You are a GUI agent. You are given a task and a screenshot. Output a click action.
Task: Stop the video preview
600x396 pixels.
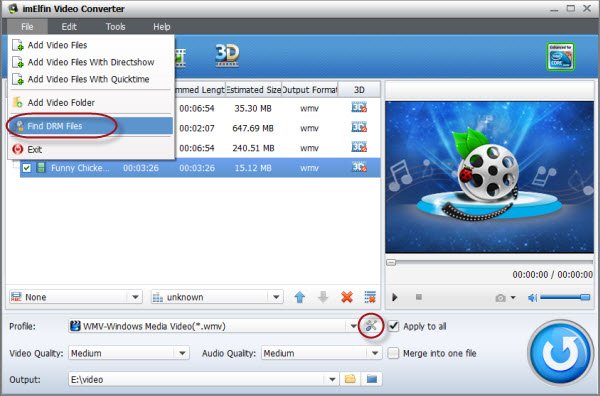tap(419, 297)
